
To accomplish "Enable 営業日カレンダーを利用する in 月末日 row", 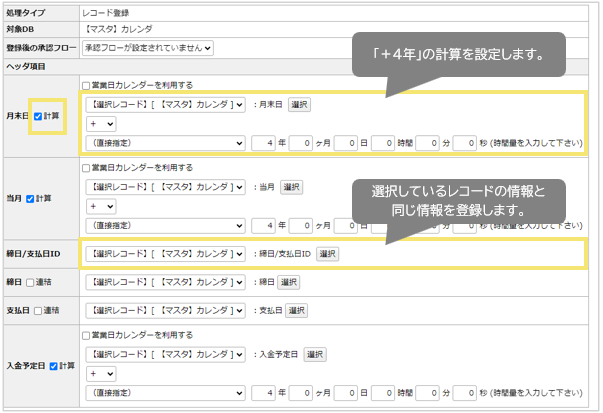I will pyautogui.click(x=87, y=85).
